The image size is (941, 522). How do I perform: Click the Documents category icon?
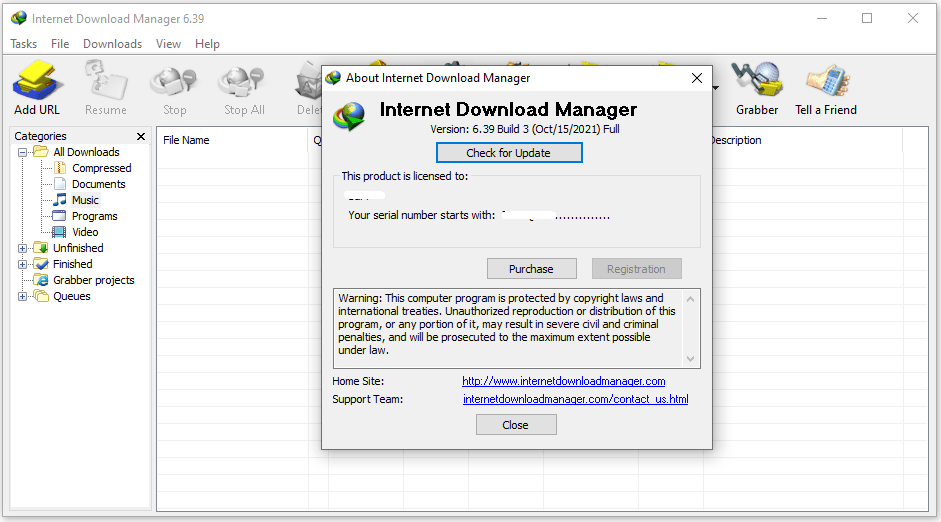tap(60, 184)
